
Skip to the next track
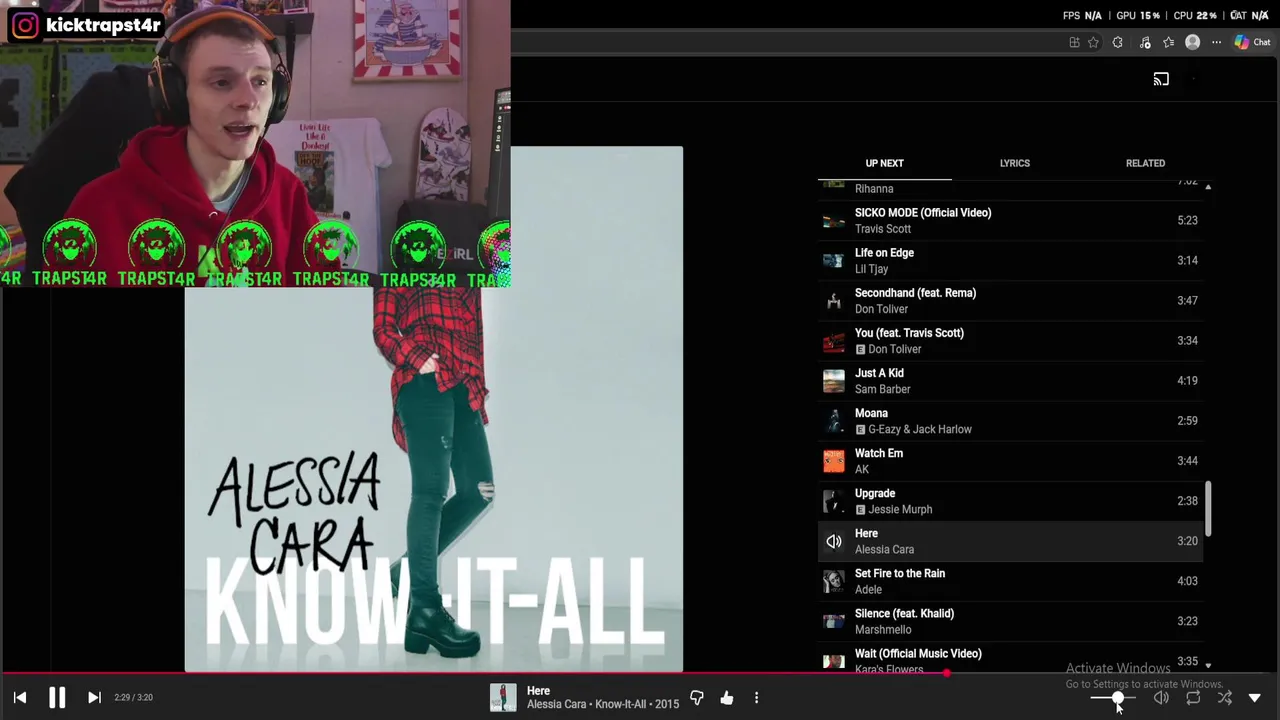(x=94, y=698)
